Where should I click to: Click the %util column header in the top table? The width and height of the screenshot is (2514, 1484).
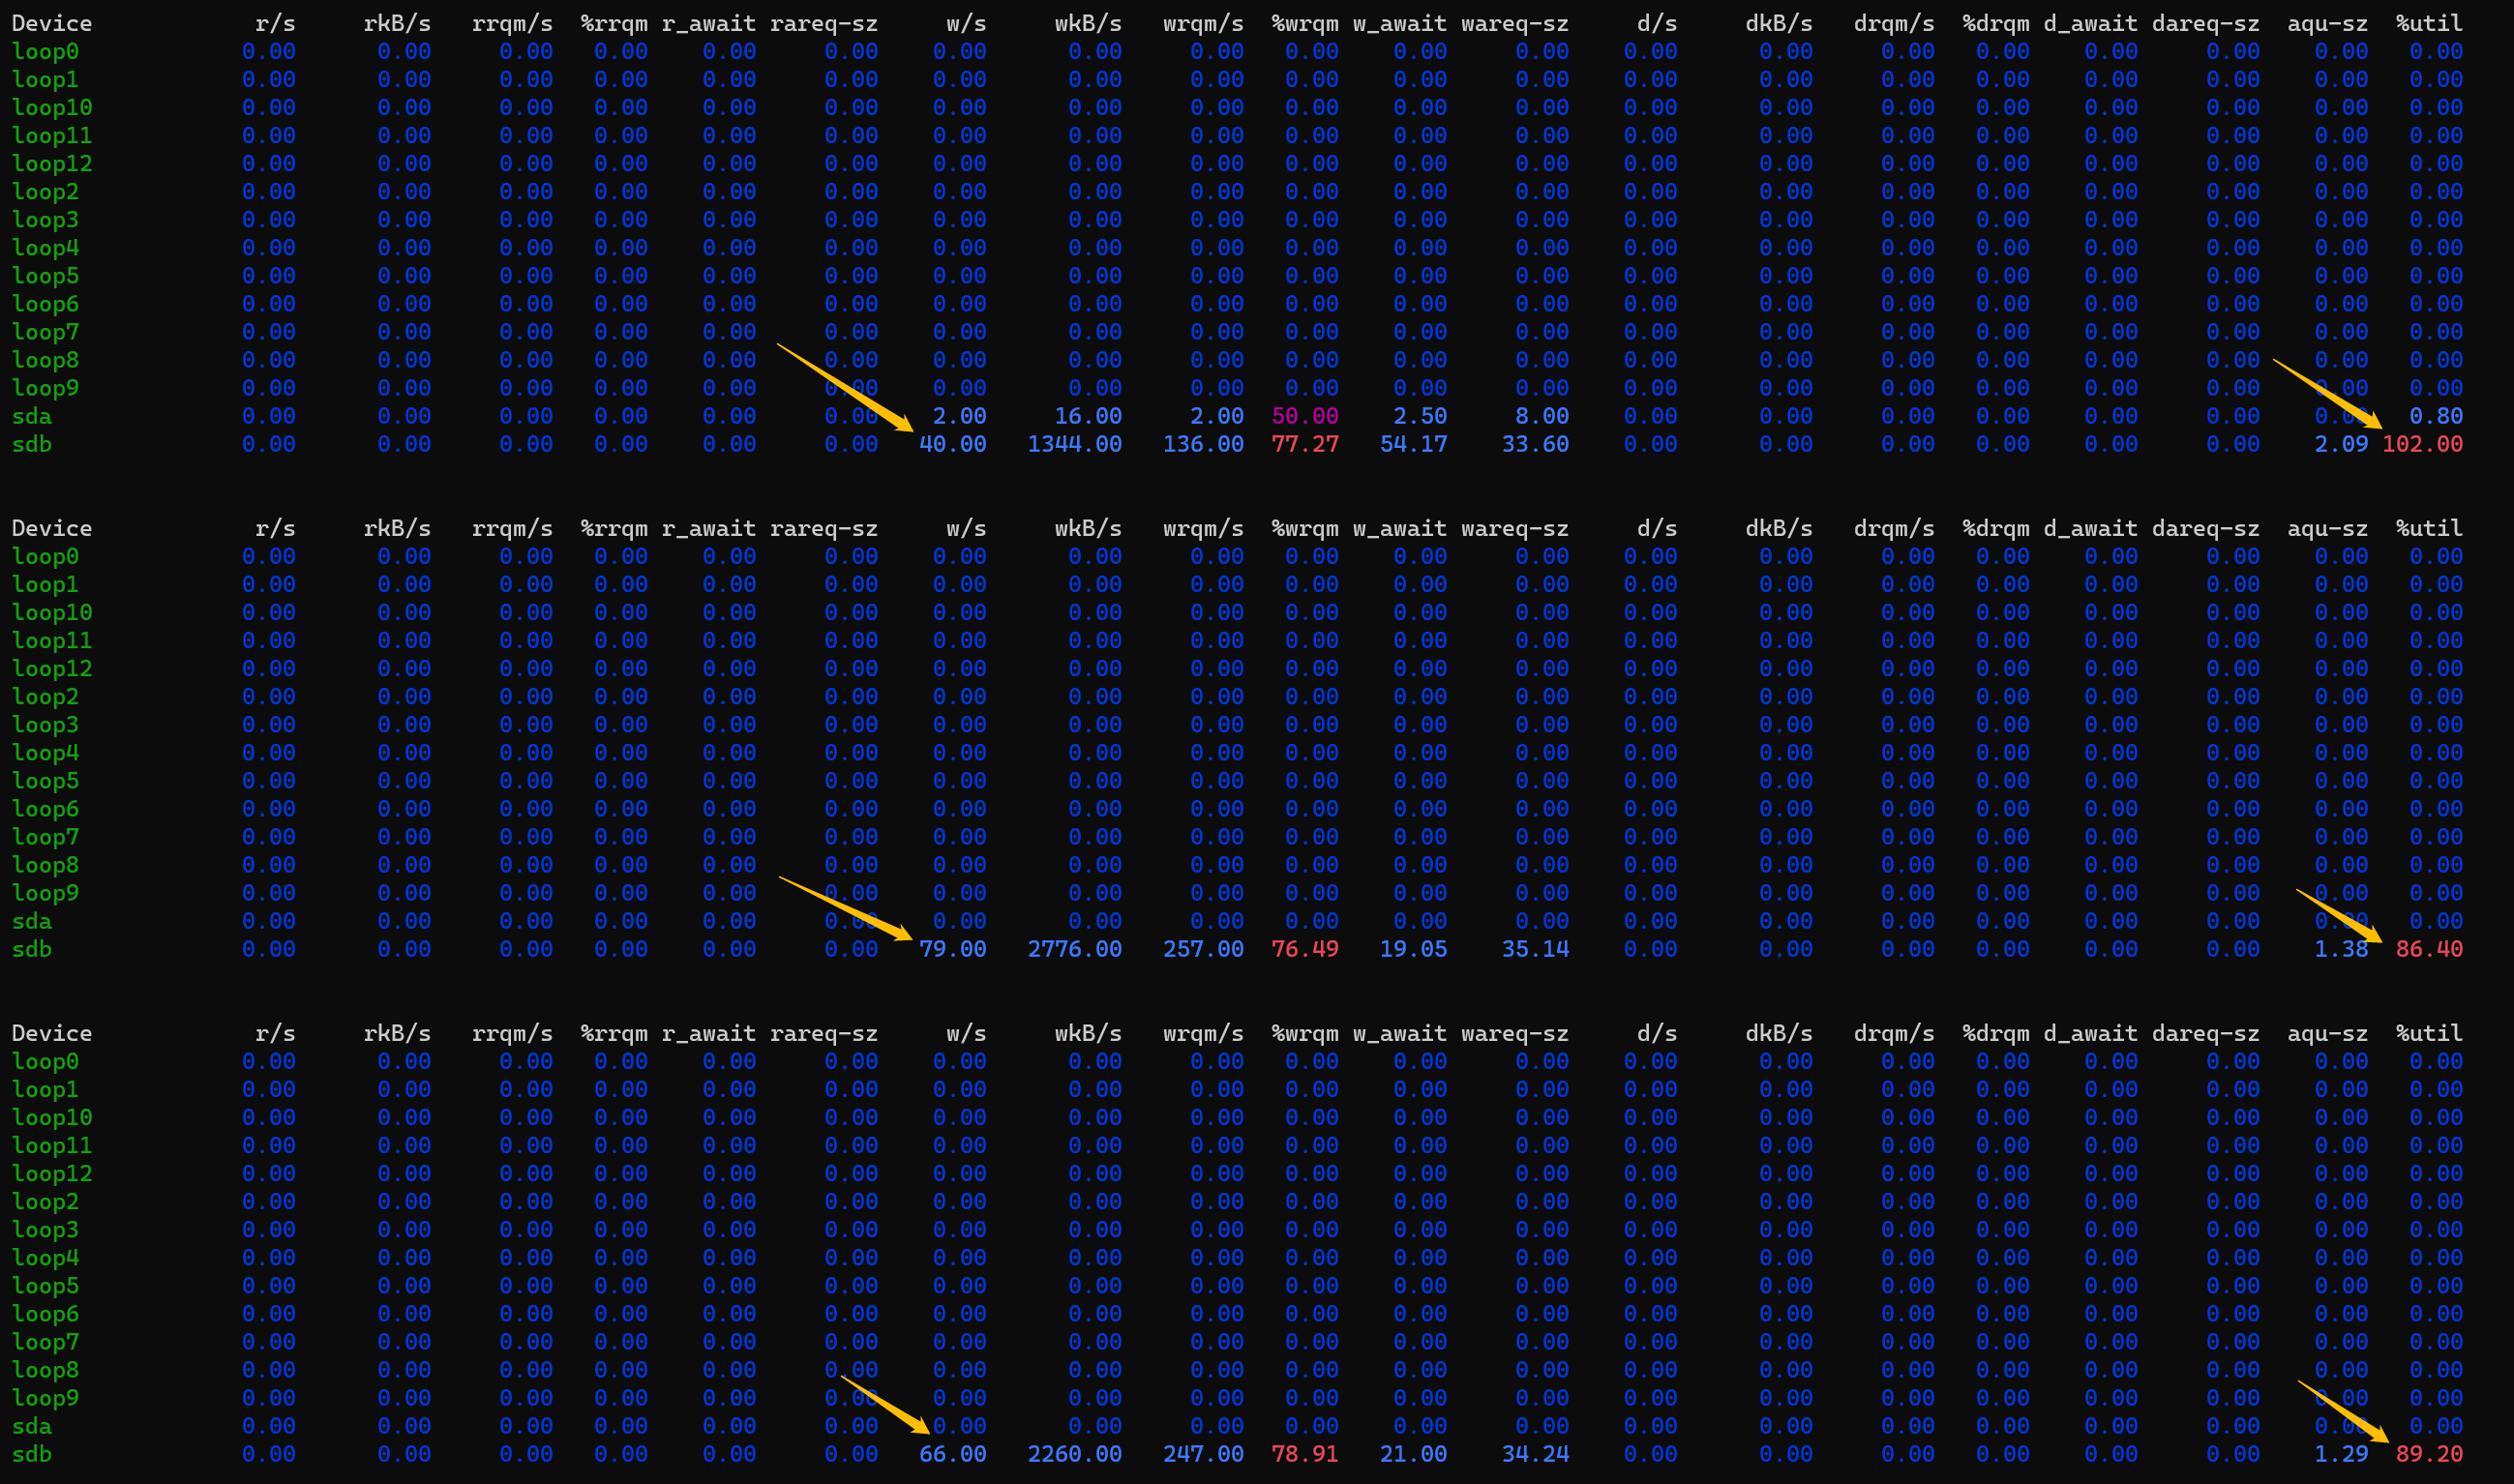2429,22
